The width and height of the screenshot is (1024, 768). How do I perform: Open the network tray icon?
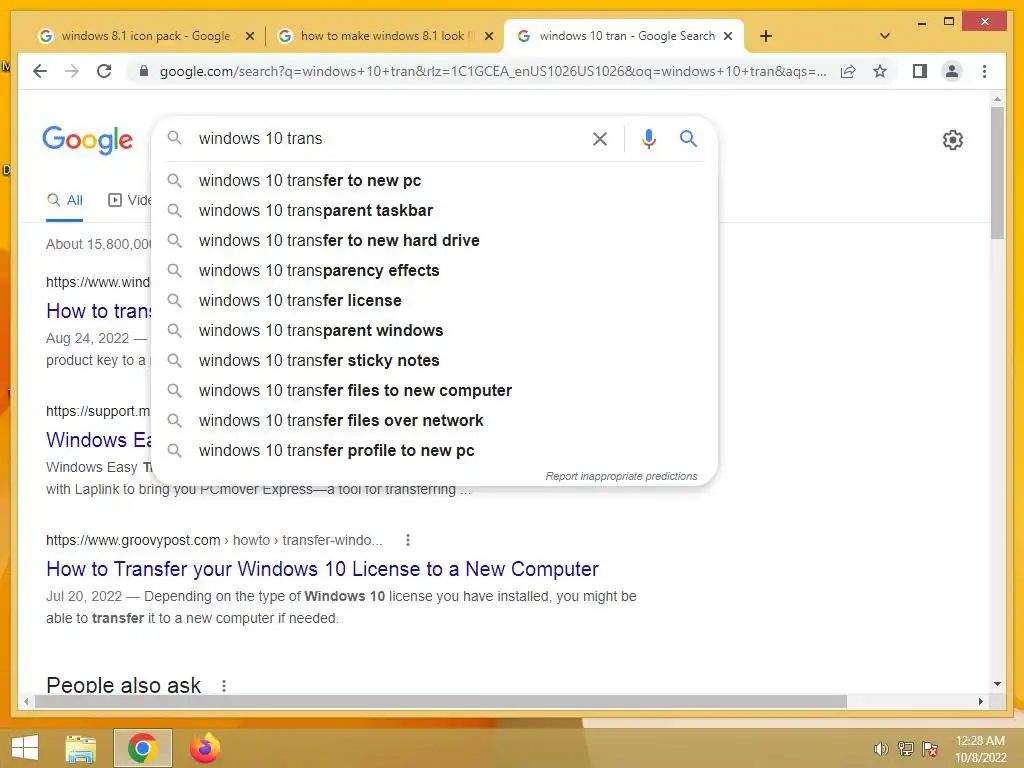906,749
